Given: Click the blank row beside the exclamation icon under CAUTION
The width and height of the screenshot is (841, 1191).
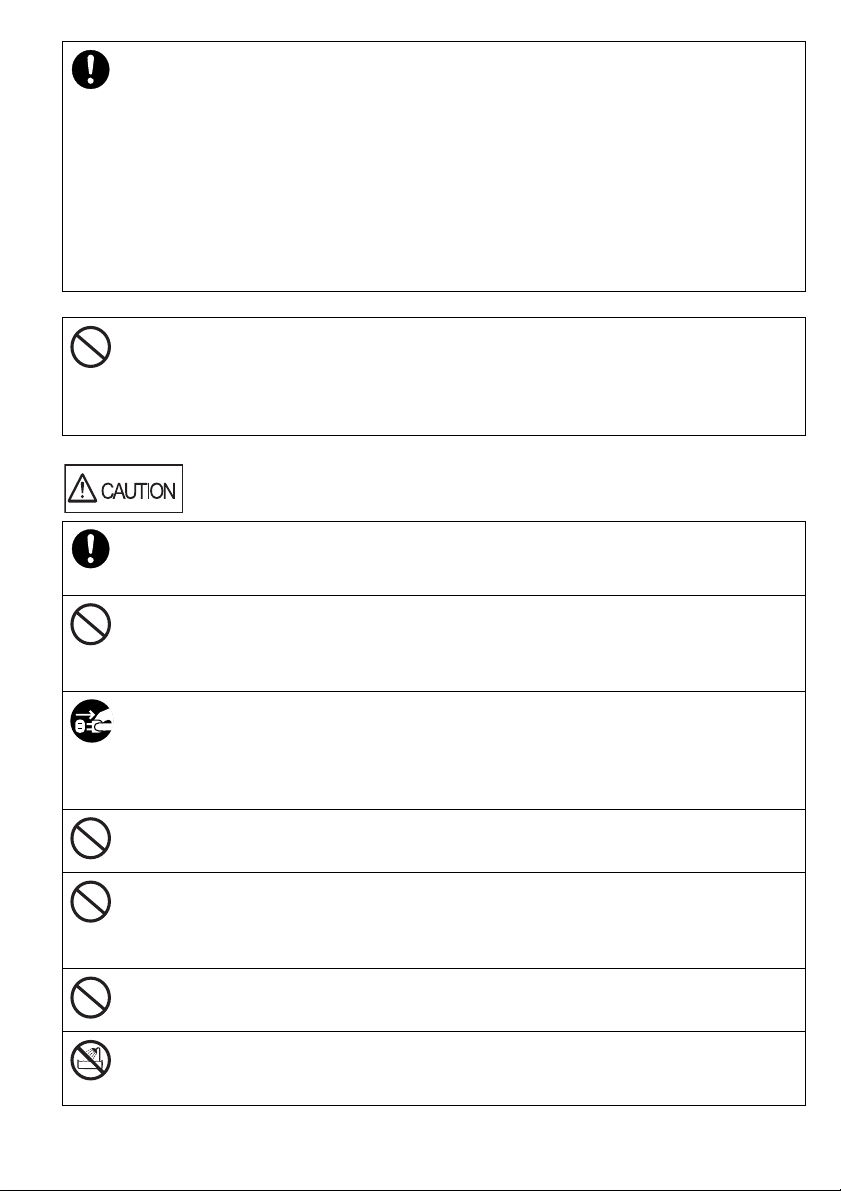Looking at the screenshot, I should [450, 557].
